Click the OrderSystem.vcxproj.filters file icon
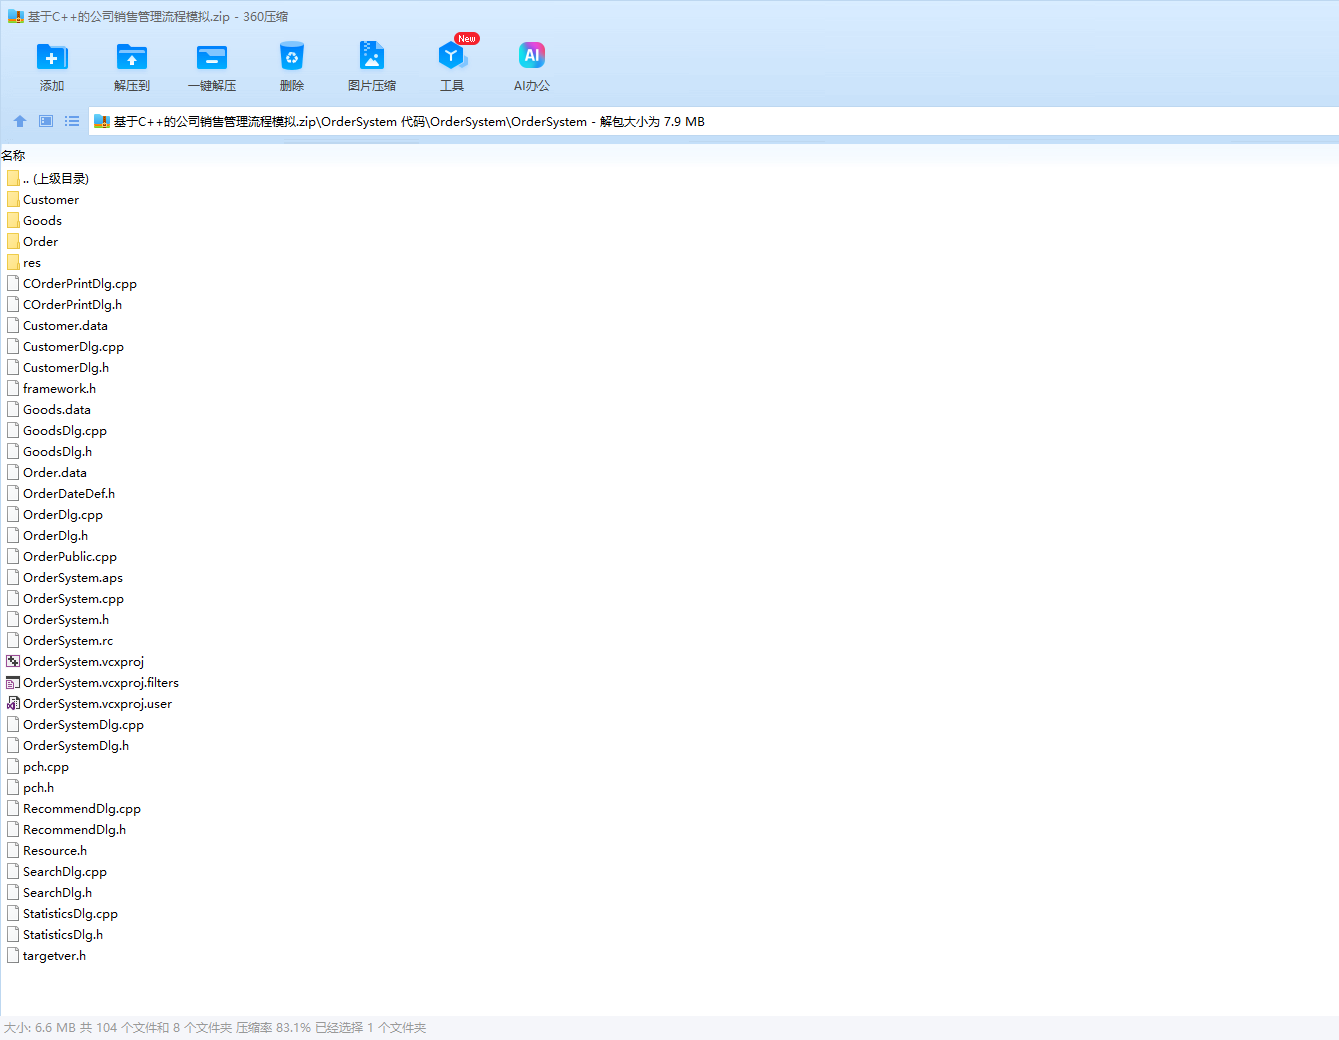 pos(13,682)
